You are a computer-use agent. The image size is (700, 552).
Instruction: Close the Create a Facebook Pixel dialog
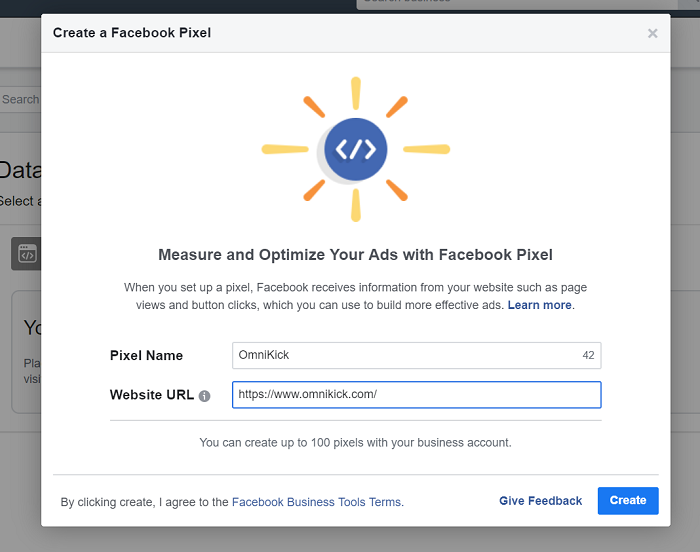653,33
